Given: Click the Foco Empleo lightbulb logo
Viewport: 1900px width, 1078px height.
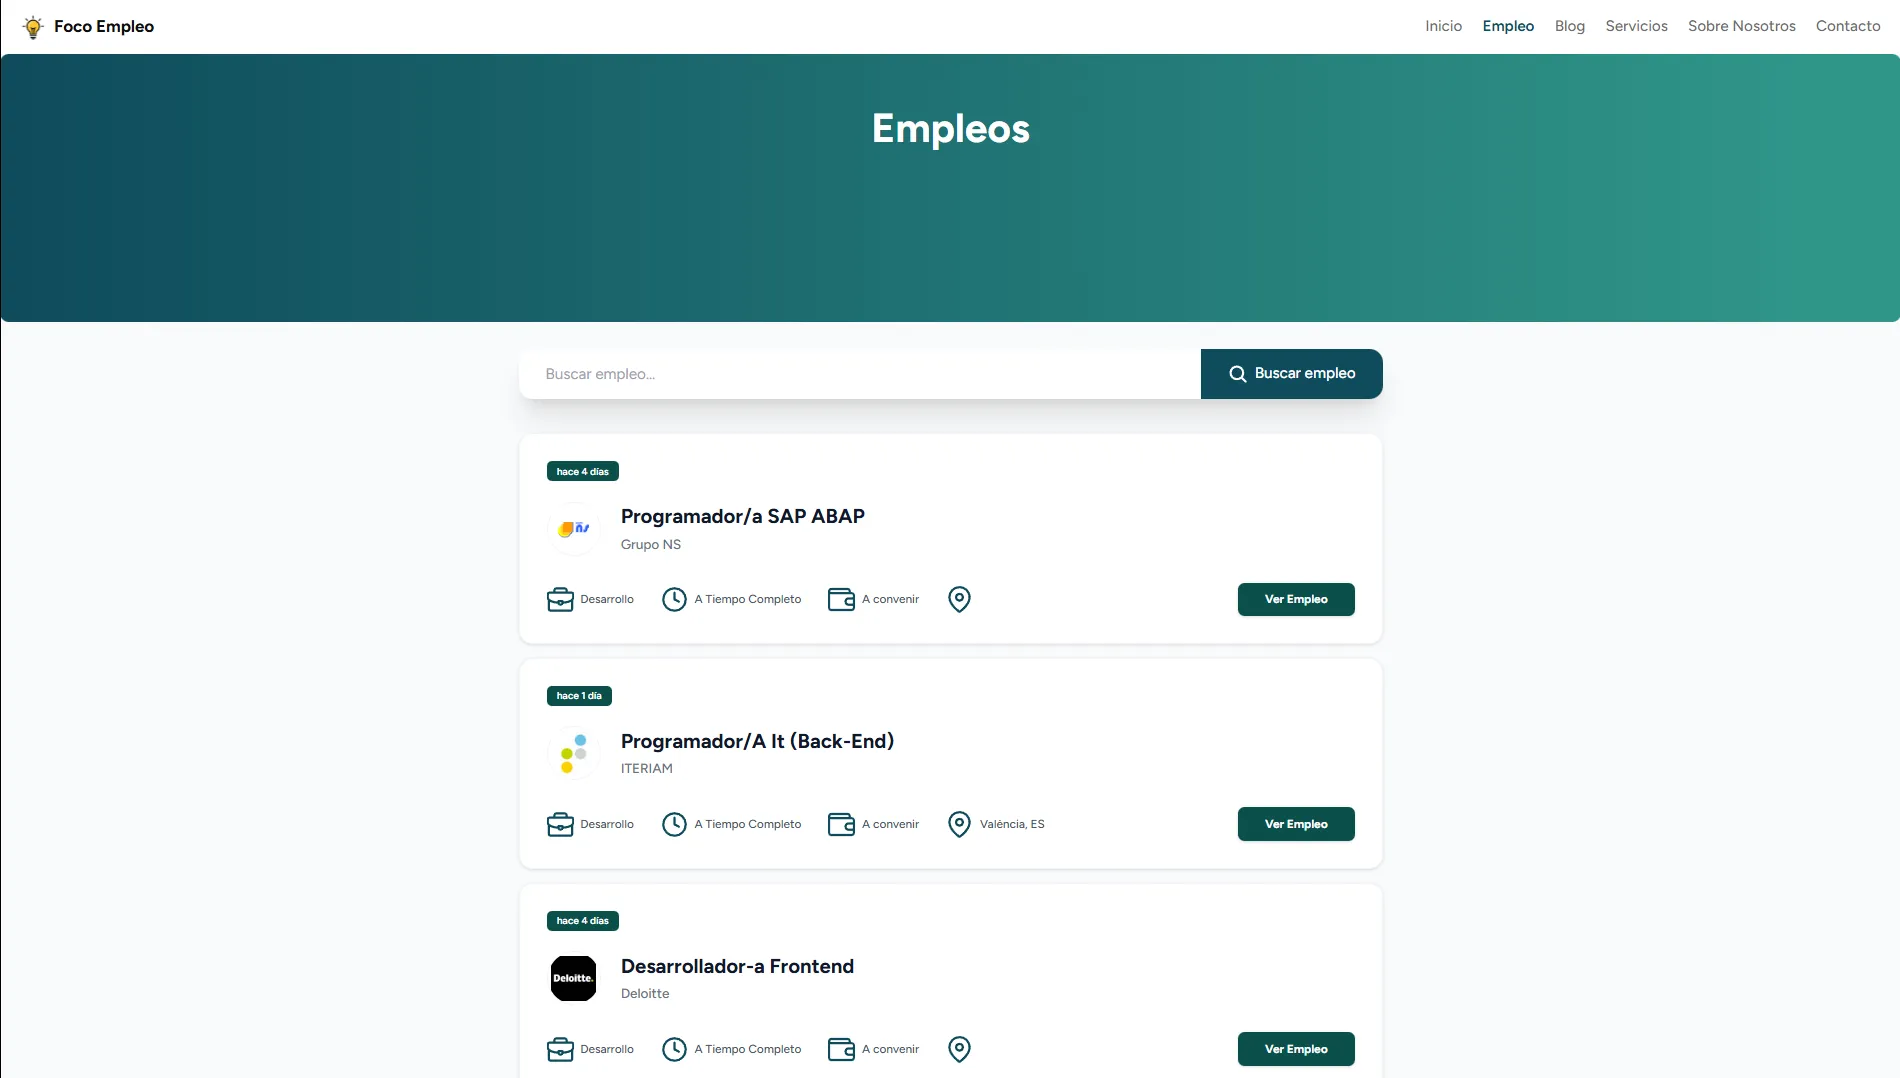Looking at the screenshot, I should click(33, 27).
